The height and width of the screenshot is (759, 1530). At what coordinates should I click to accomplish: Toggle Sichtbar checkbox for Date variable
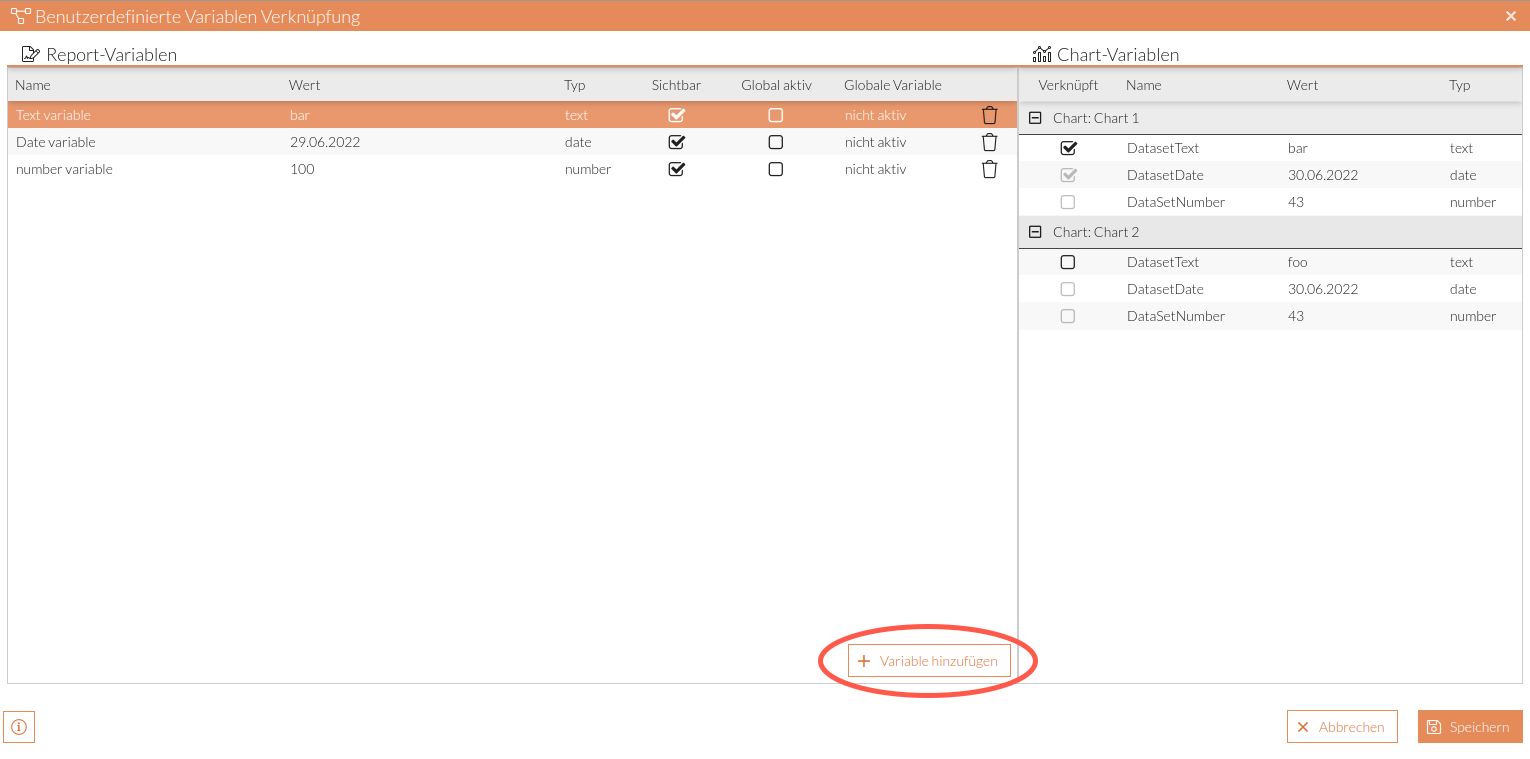pyautogui.click(x=676, y=142)
